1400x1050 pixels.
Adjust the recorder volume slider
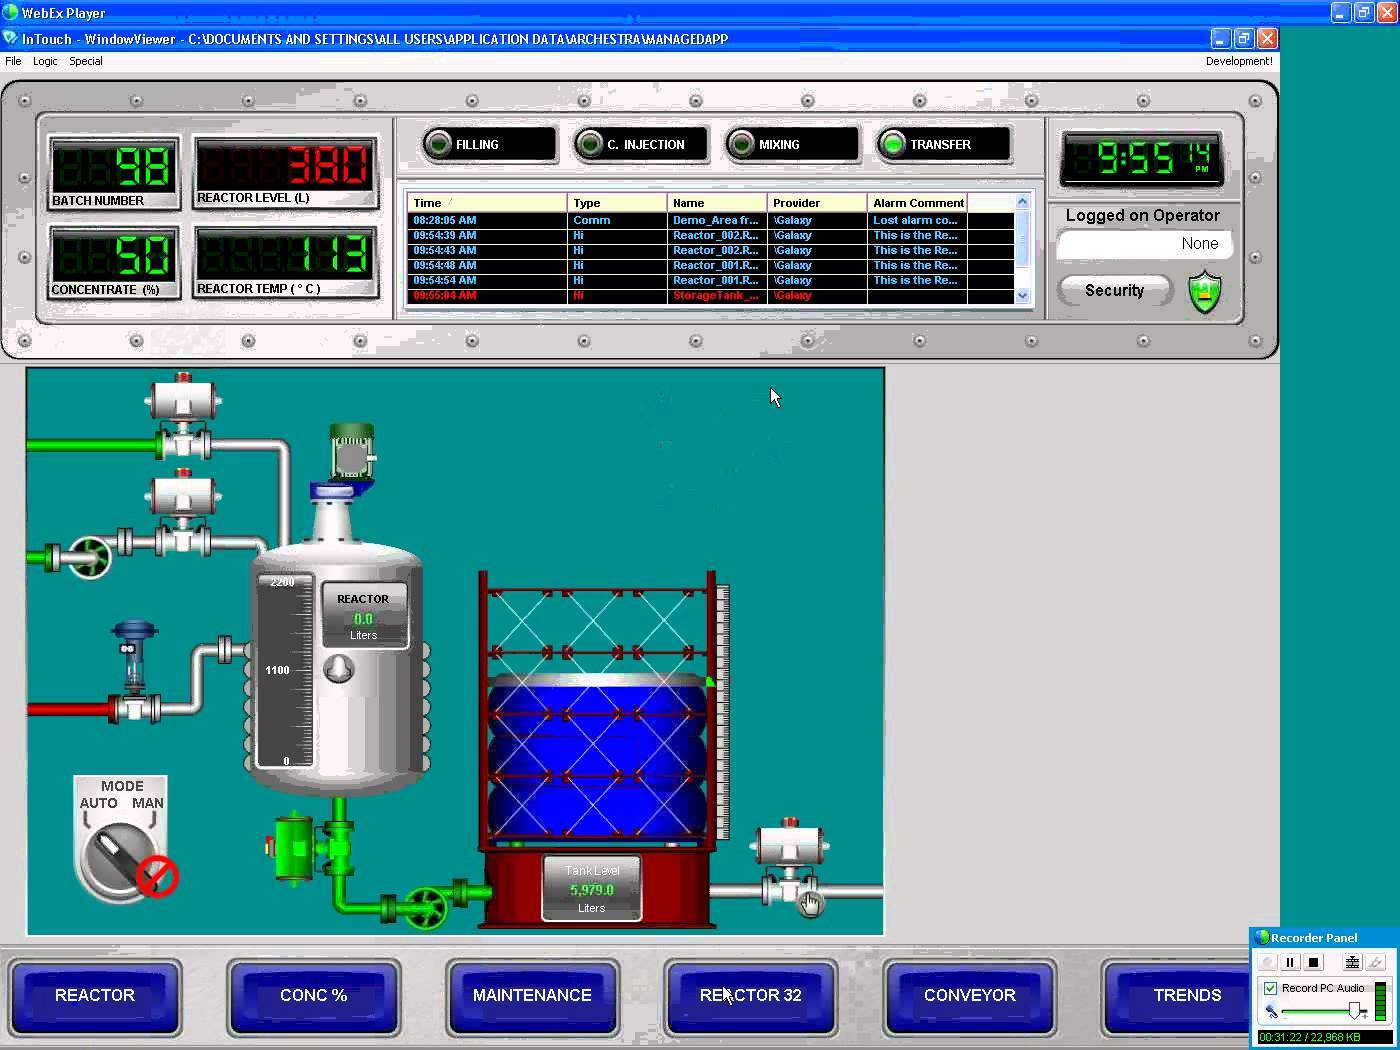pyautogui.click(x=1355, y=1011)
